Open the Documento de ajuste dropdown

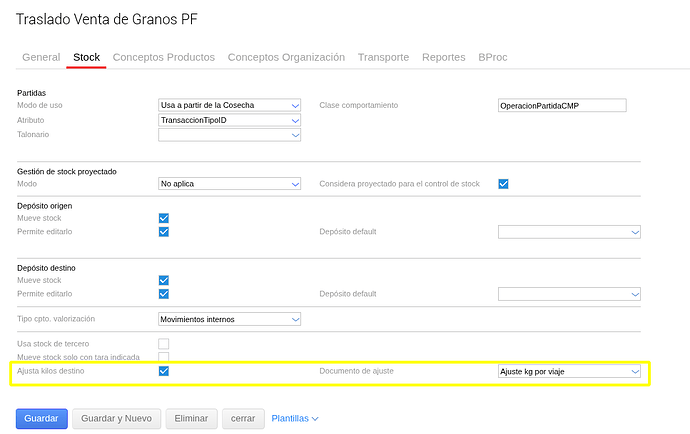pos(569,371)
